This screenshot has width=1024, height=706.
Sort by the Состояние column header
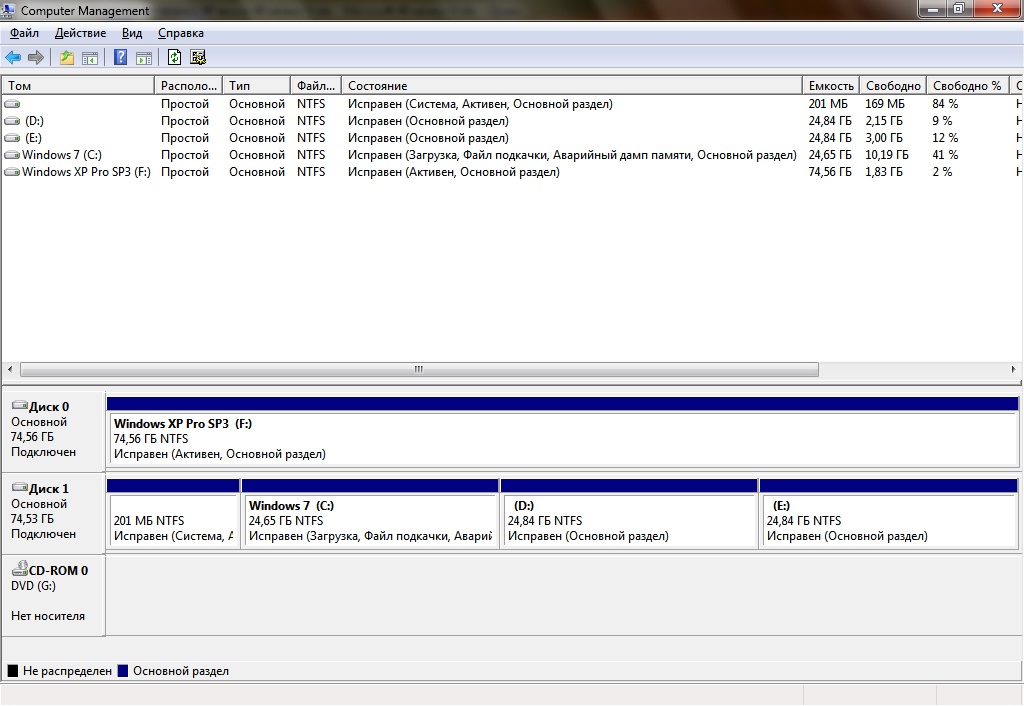coord(571,86)
